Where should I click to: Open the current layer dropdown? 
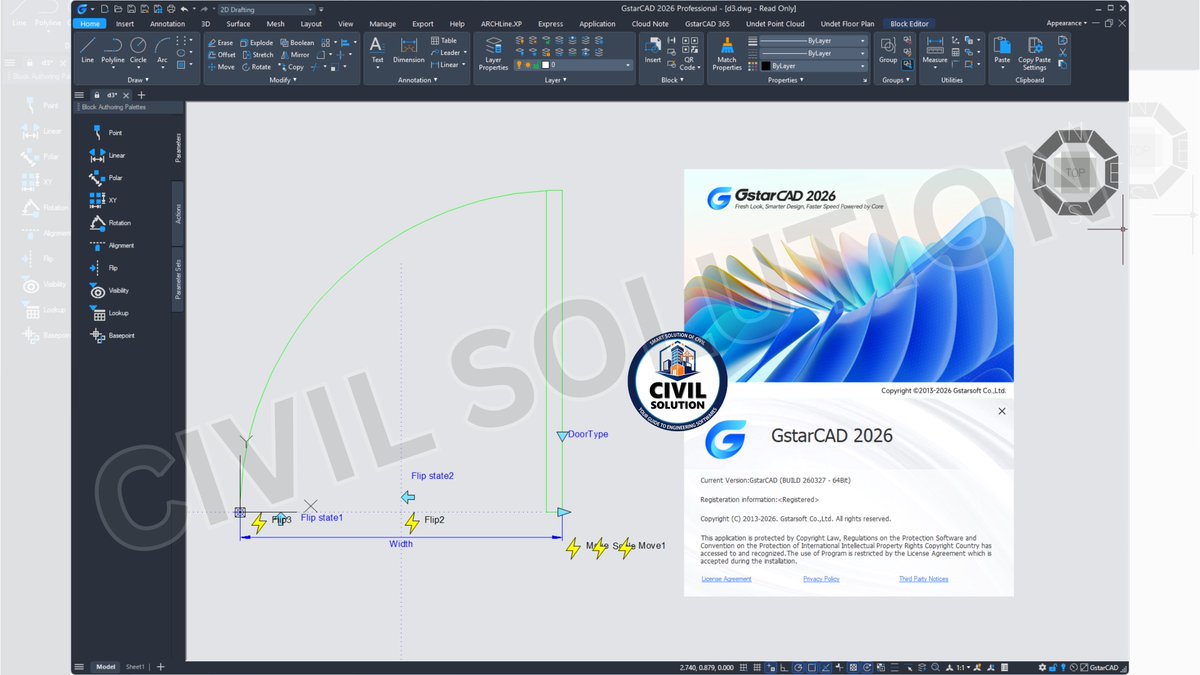coord(574,65)
